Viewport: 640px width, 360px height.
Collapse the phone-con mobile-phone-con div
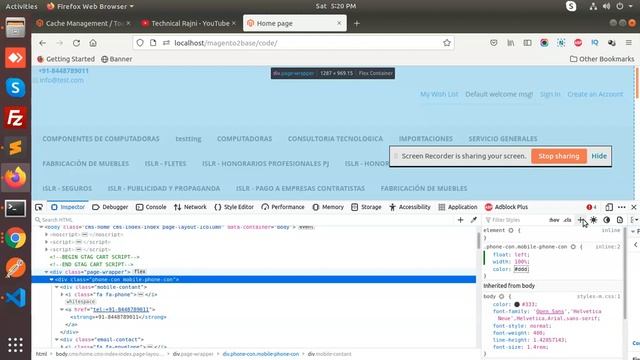coord(51,280)
